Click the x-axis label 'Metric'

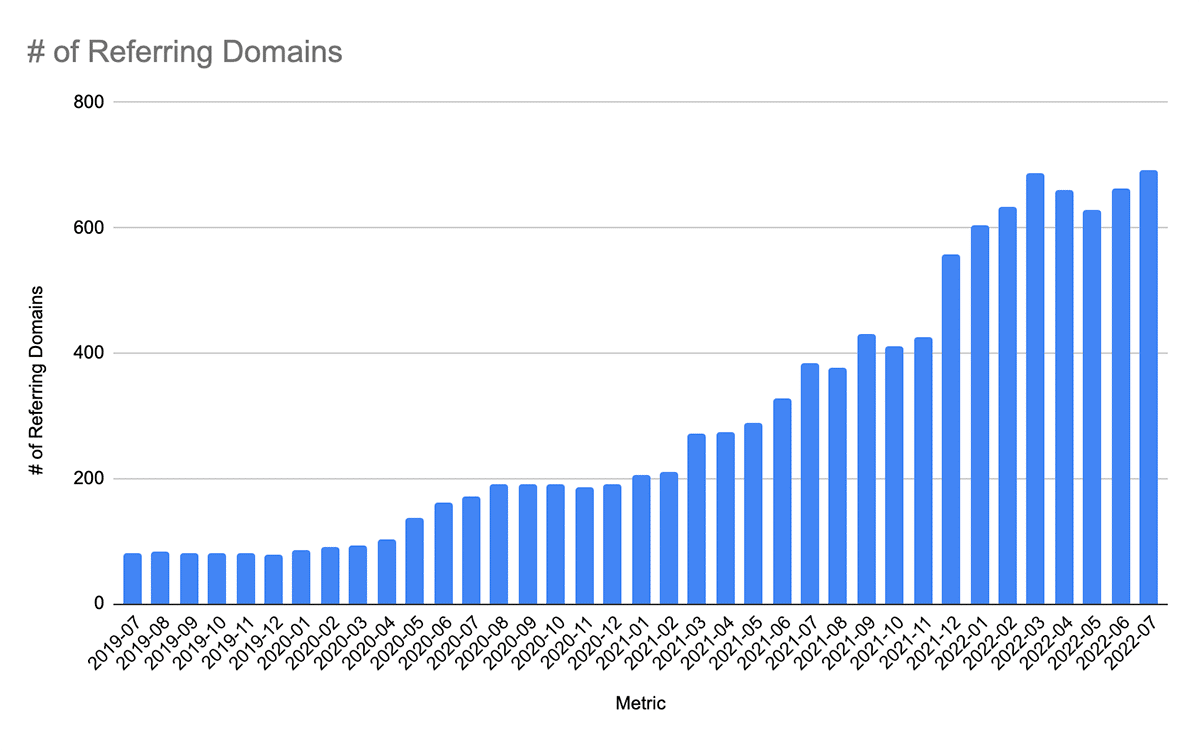641,703
